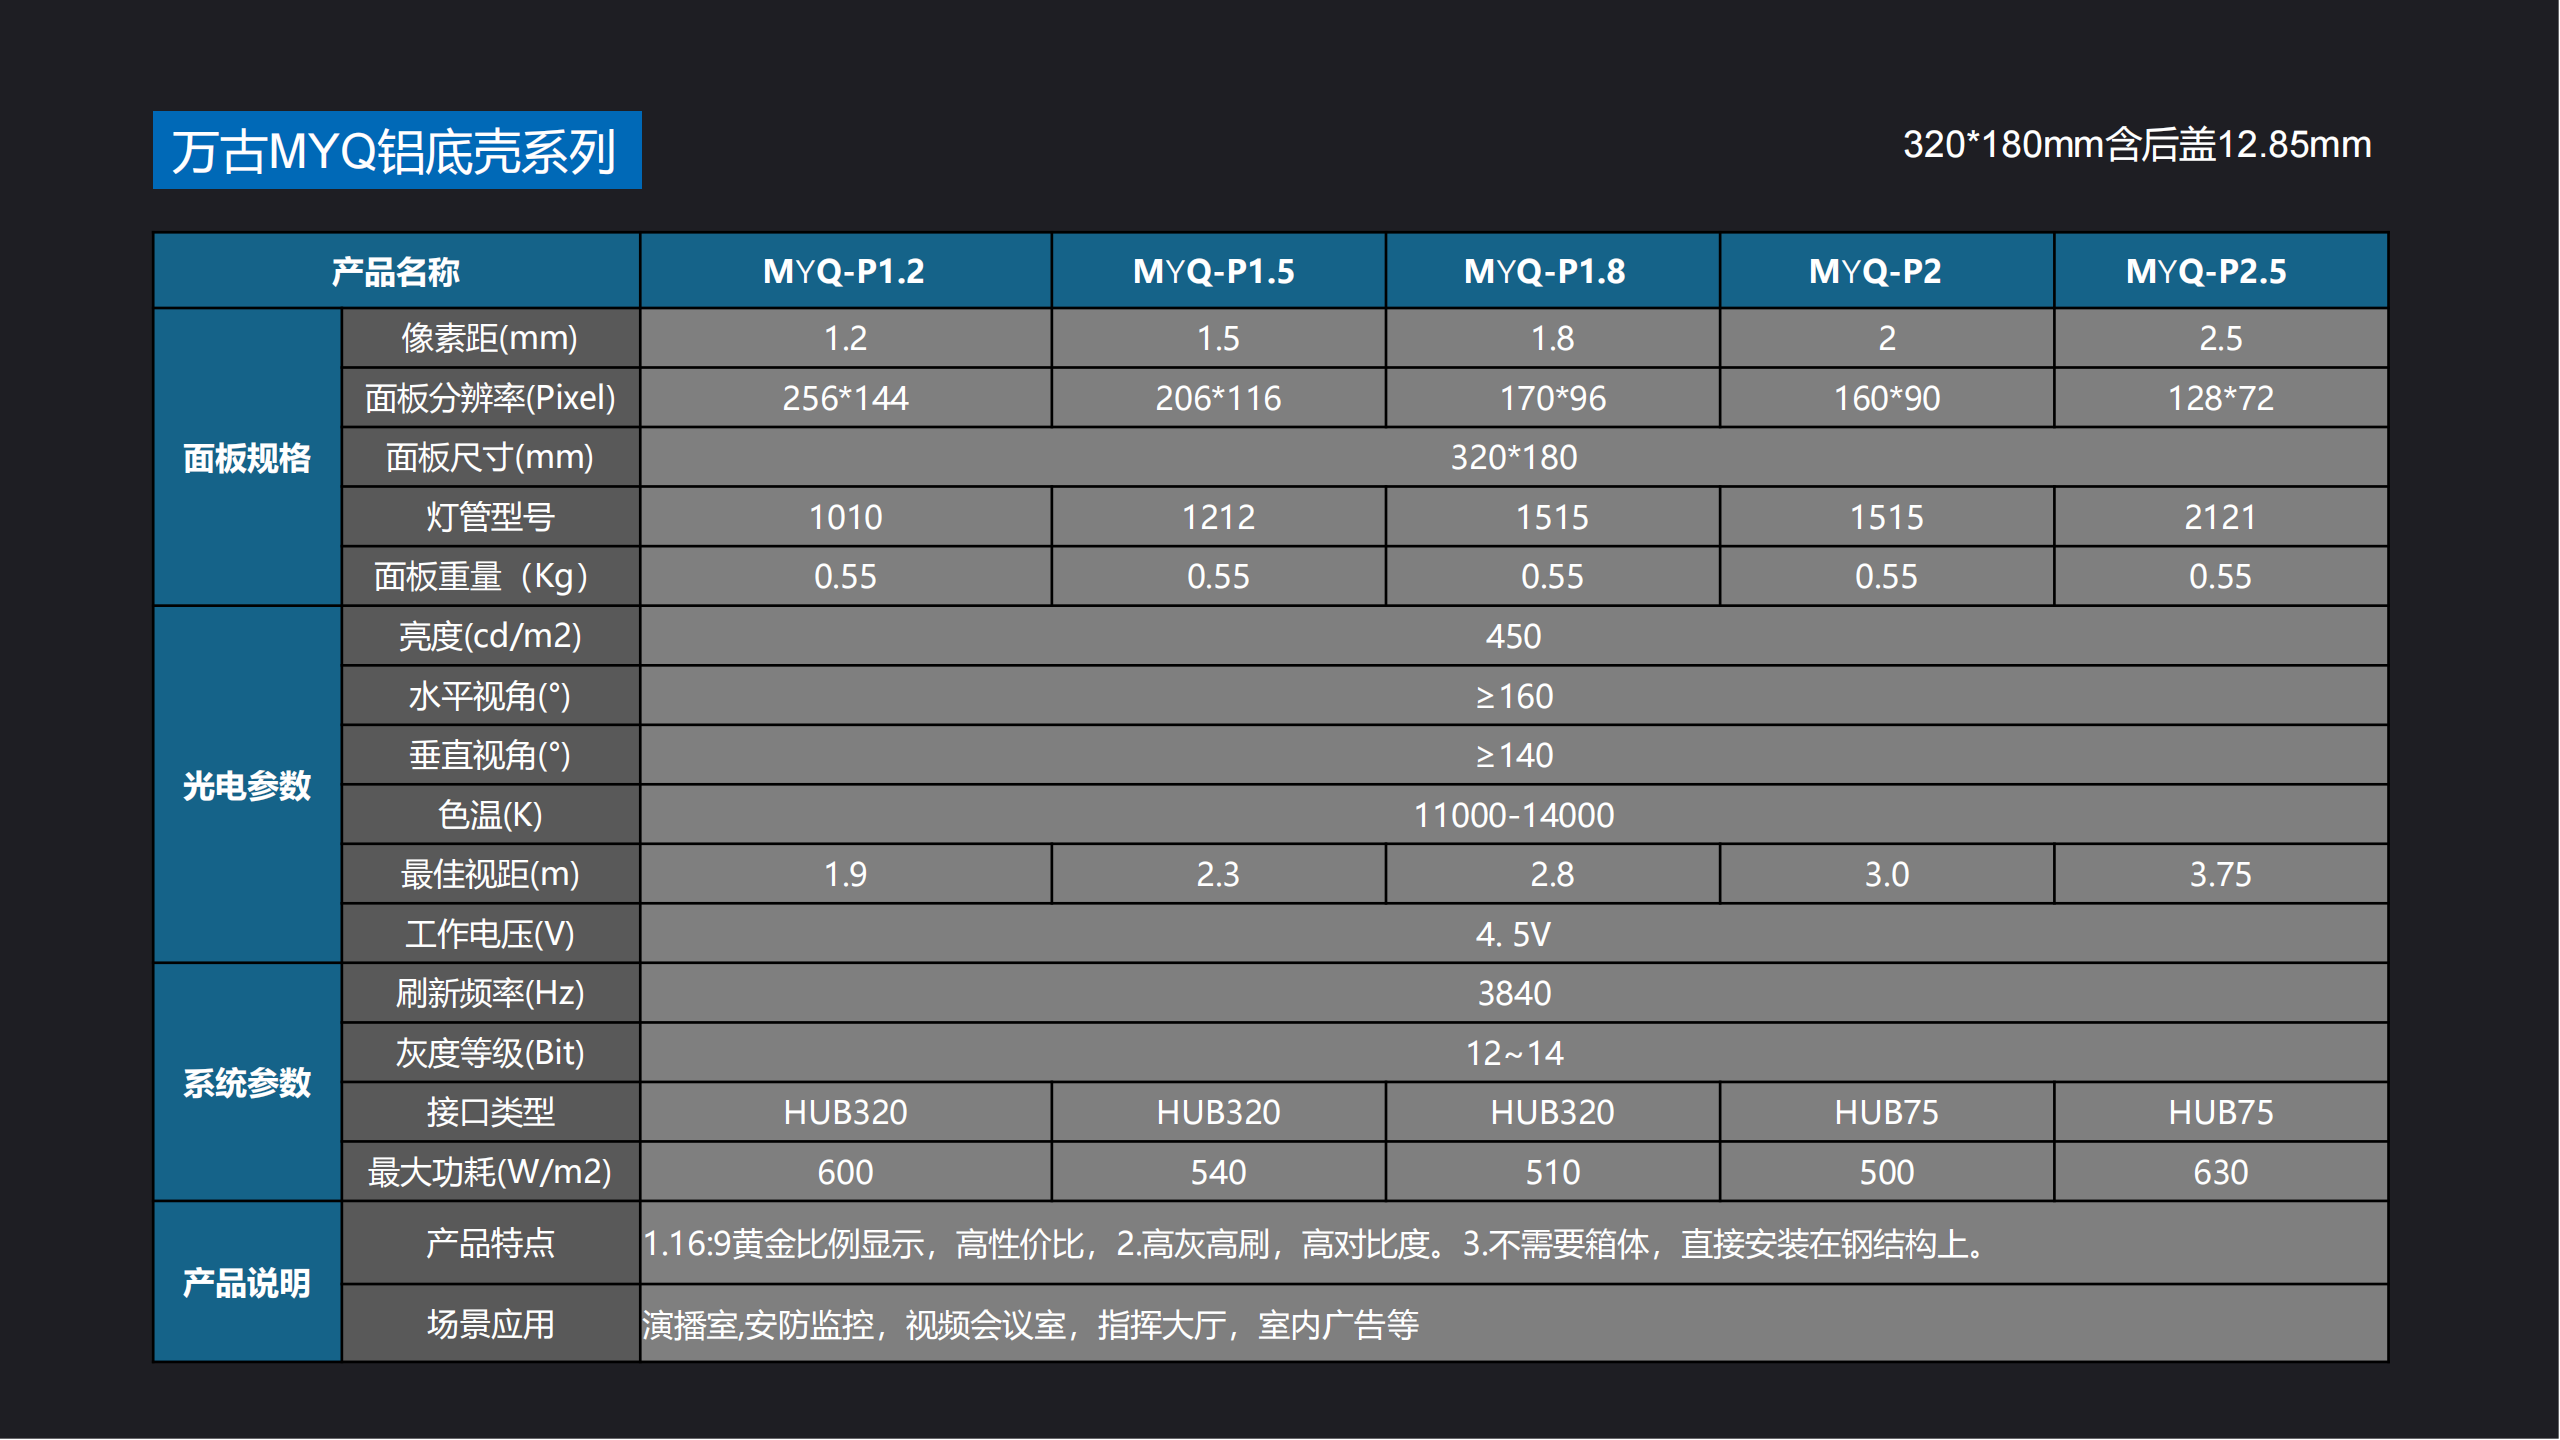The image size is (2560, 1440).
Task: Click the viewing distance value '2.3'
Action: click(x=1218, y=874)
